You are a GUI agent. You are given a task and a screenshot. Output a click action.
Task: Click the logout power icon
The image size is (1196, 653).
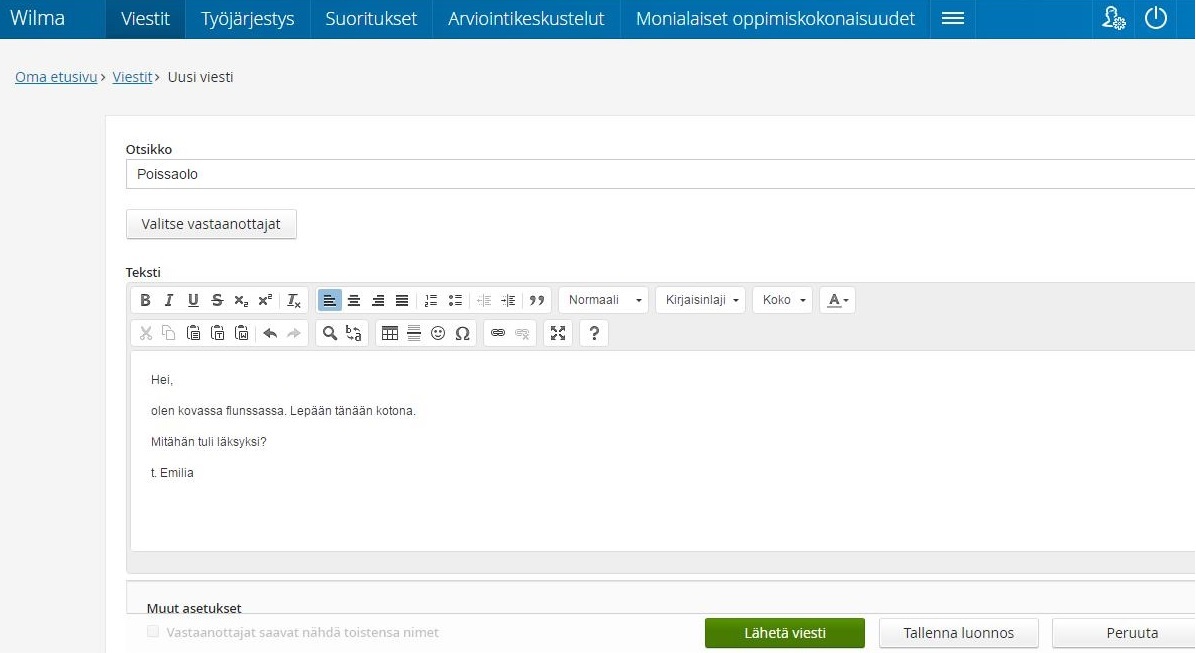[x=1156, y=18]
